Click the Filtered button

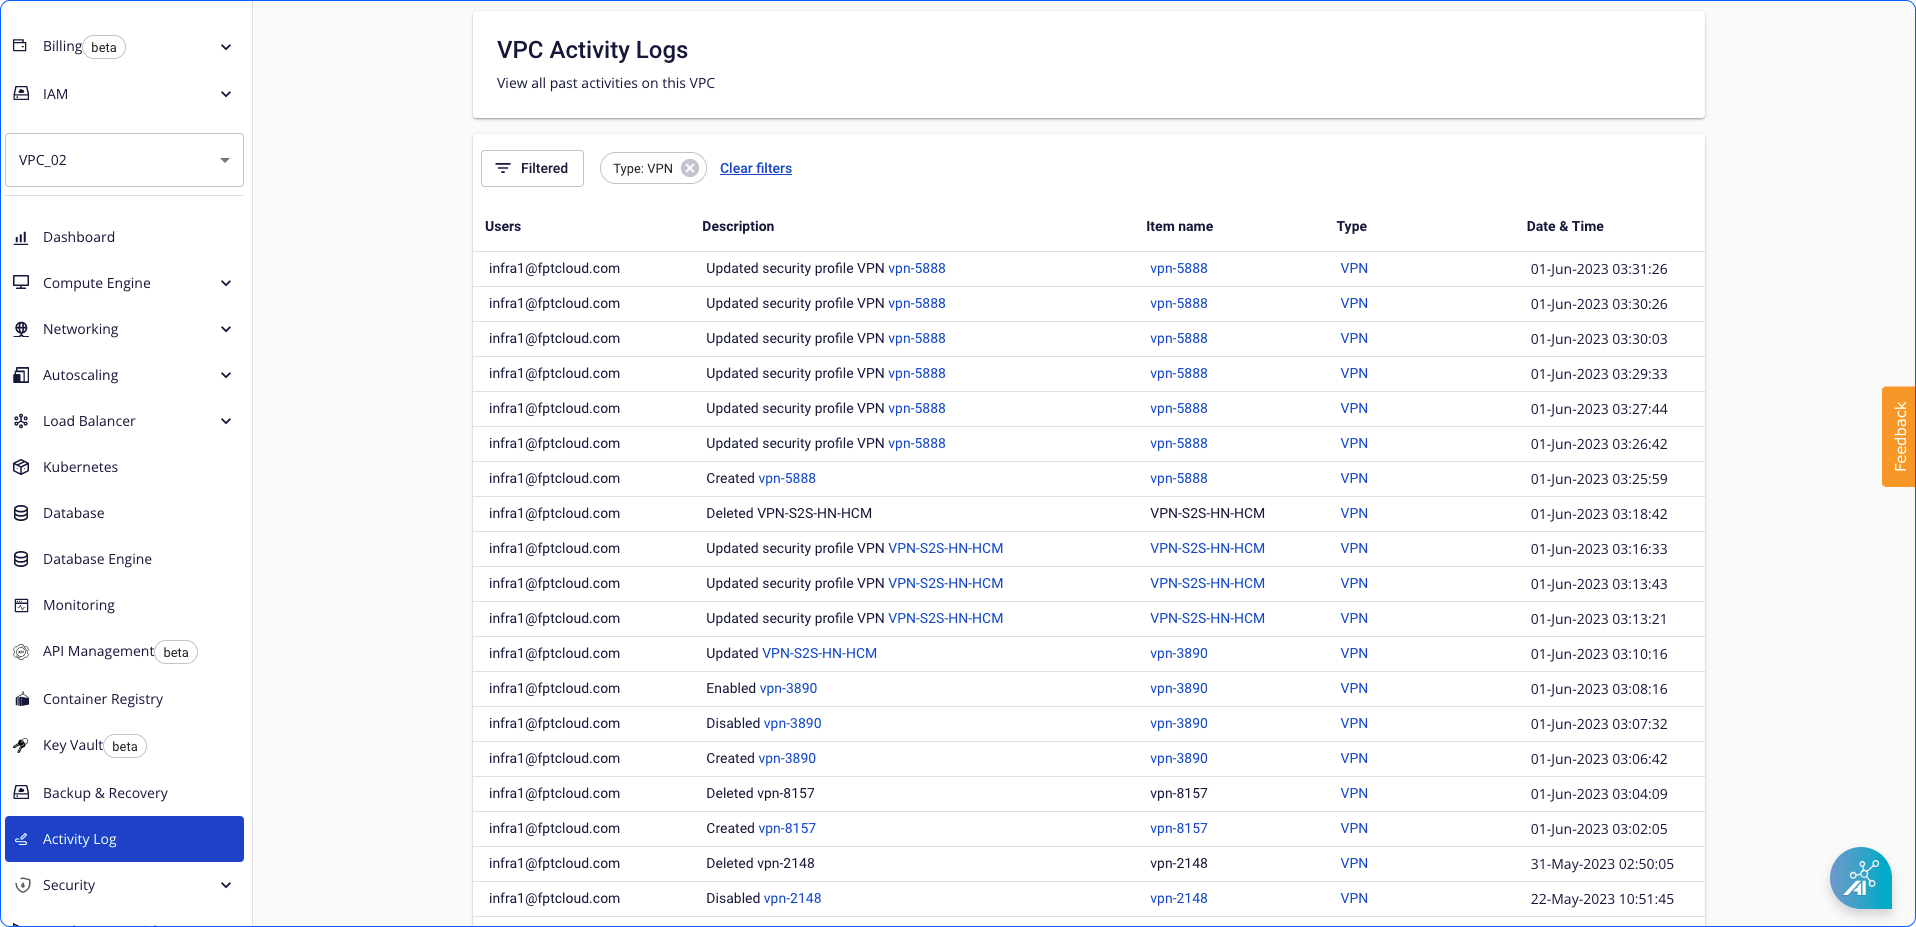point(532,168)
